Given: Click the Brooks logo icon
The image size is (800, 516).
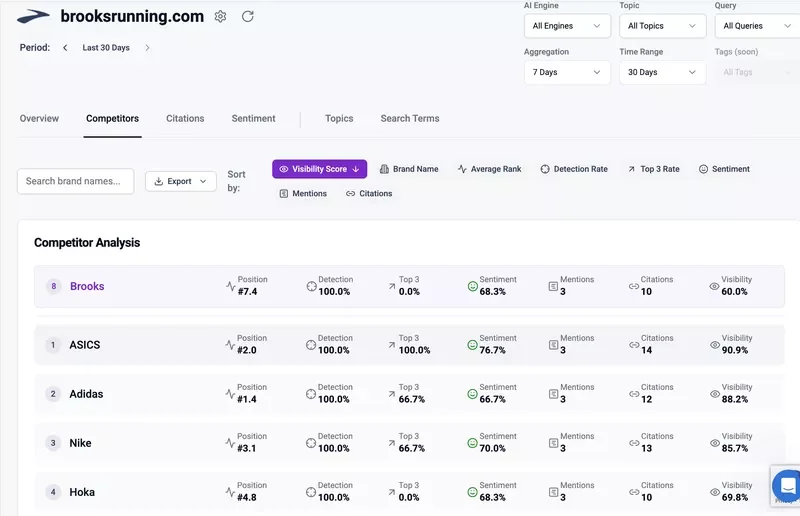Looking at the screenshot, I should (33, 17).
